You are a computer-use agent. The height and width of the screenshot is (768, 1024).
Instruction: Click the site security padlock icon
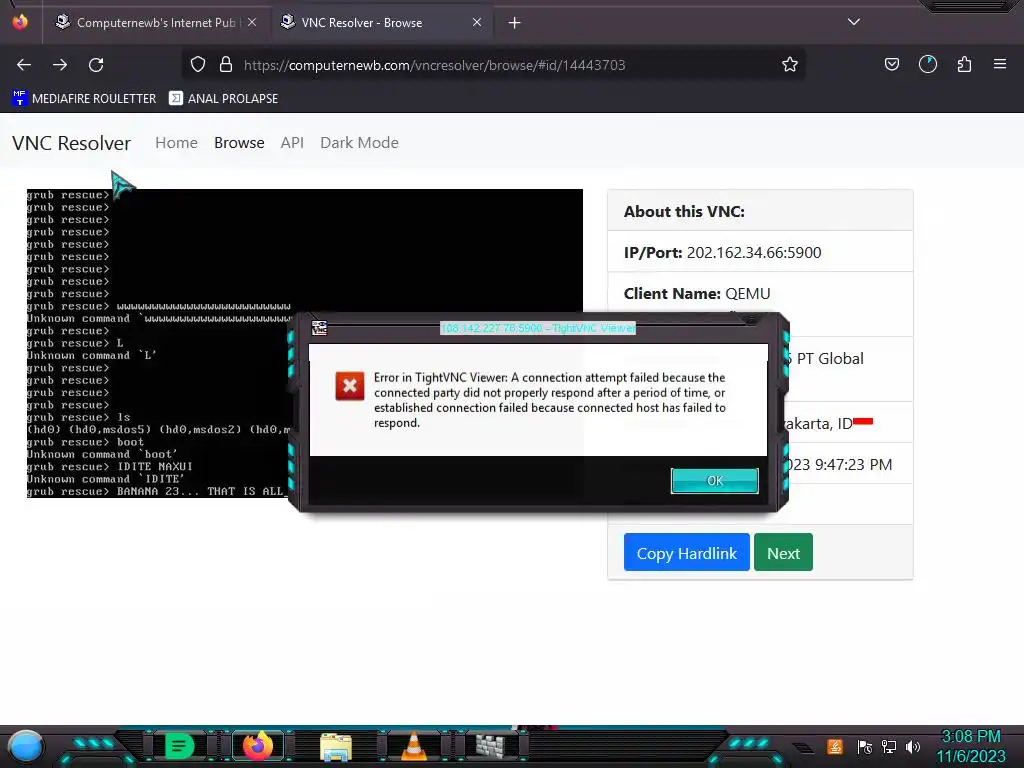(226, 65)
